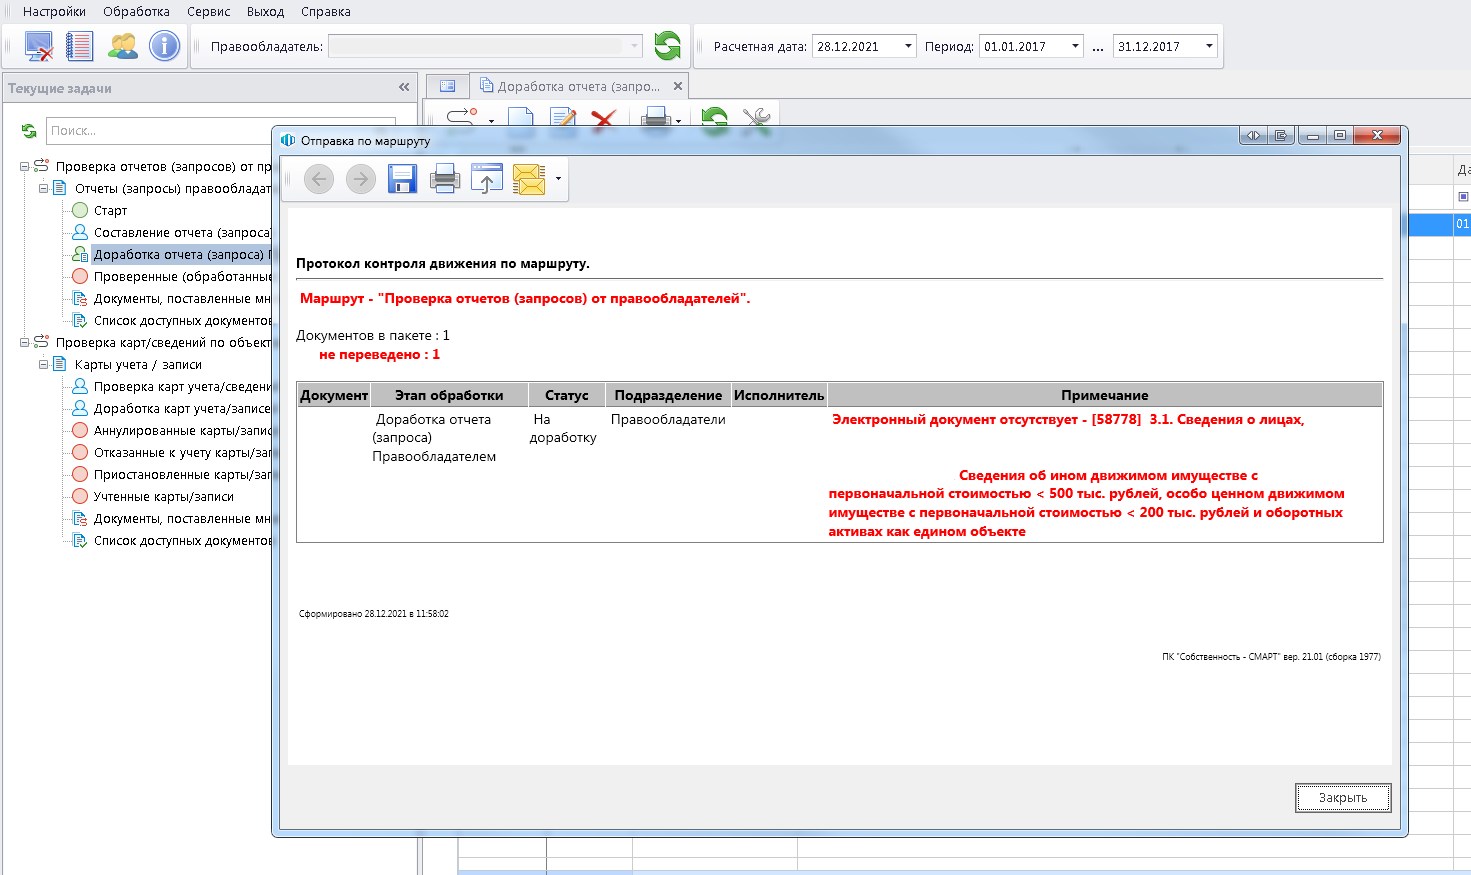Collapse the 'Текущие задачи' panel with the double chevron
Screen dimensions: 1471x875
tap(404, 88)
